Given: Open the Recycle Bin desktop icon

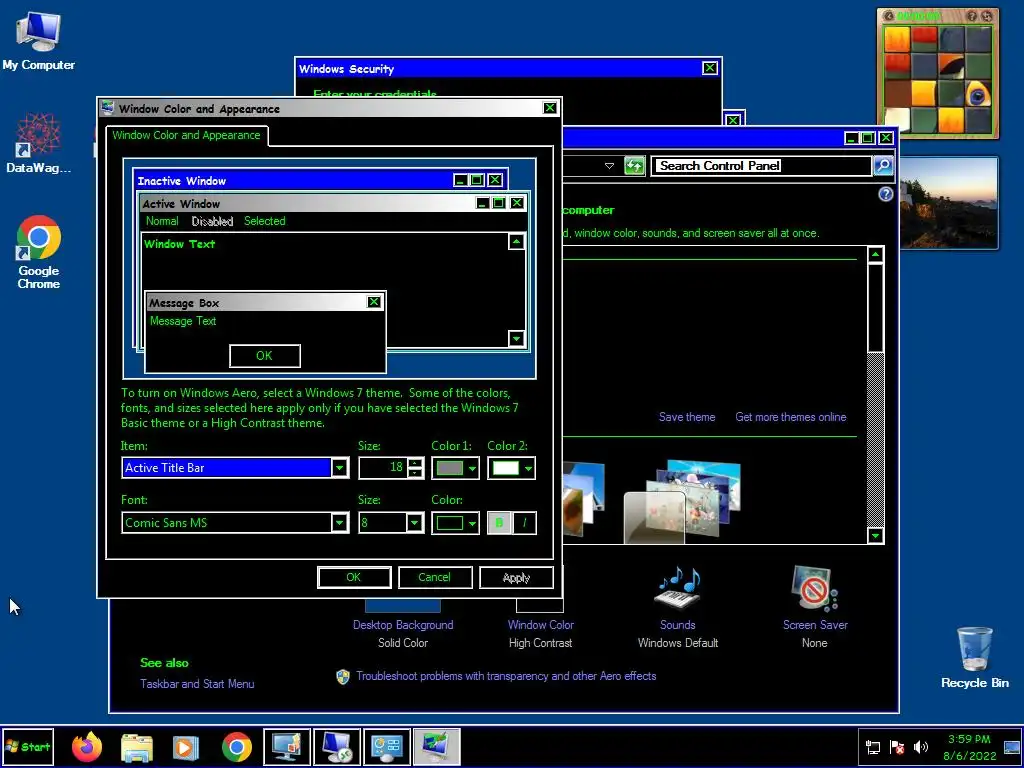Looking at the screenshot, I should [974, 657].
